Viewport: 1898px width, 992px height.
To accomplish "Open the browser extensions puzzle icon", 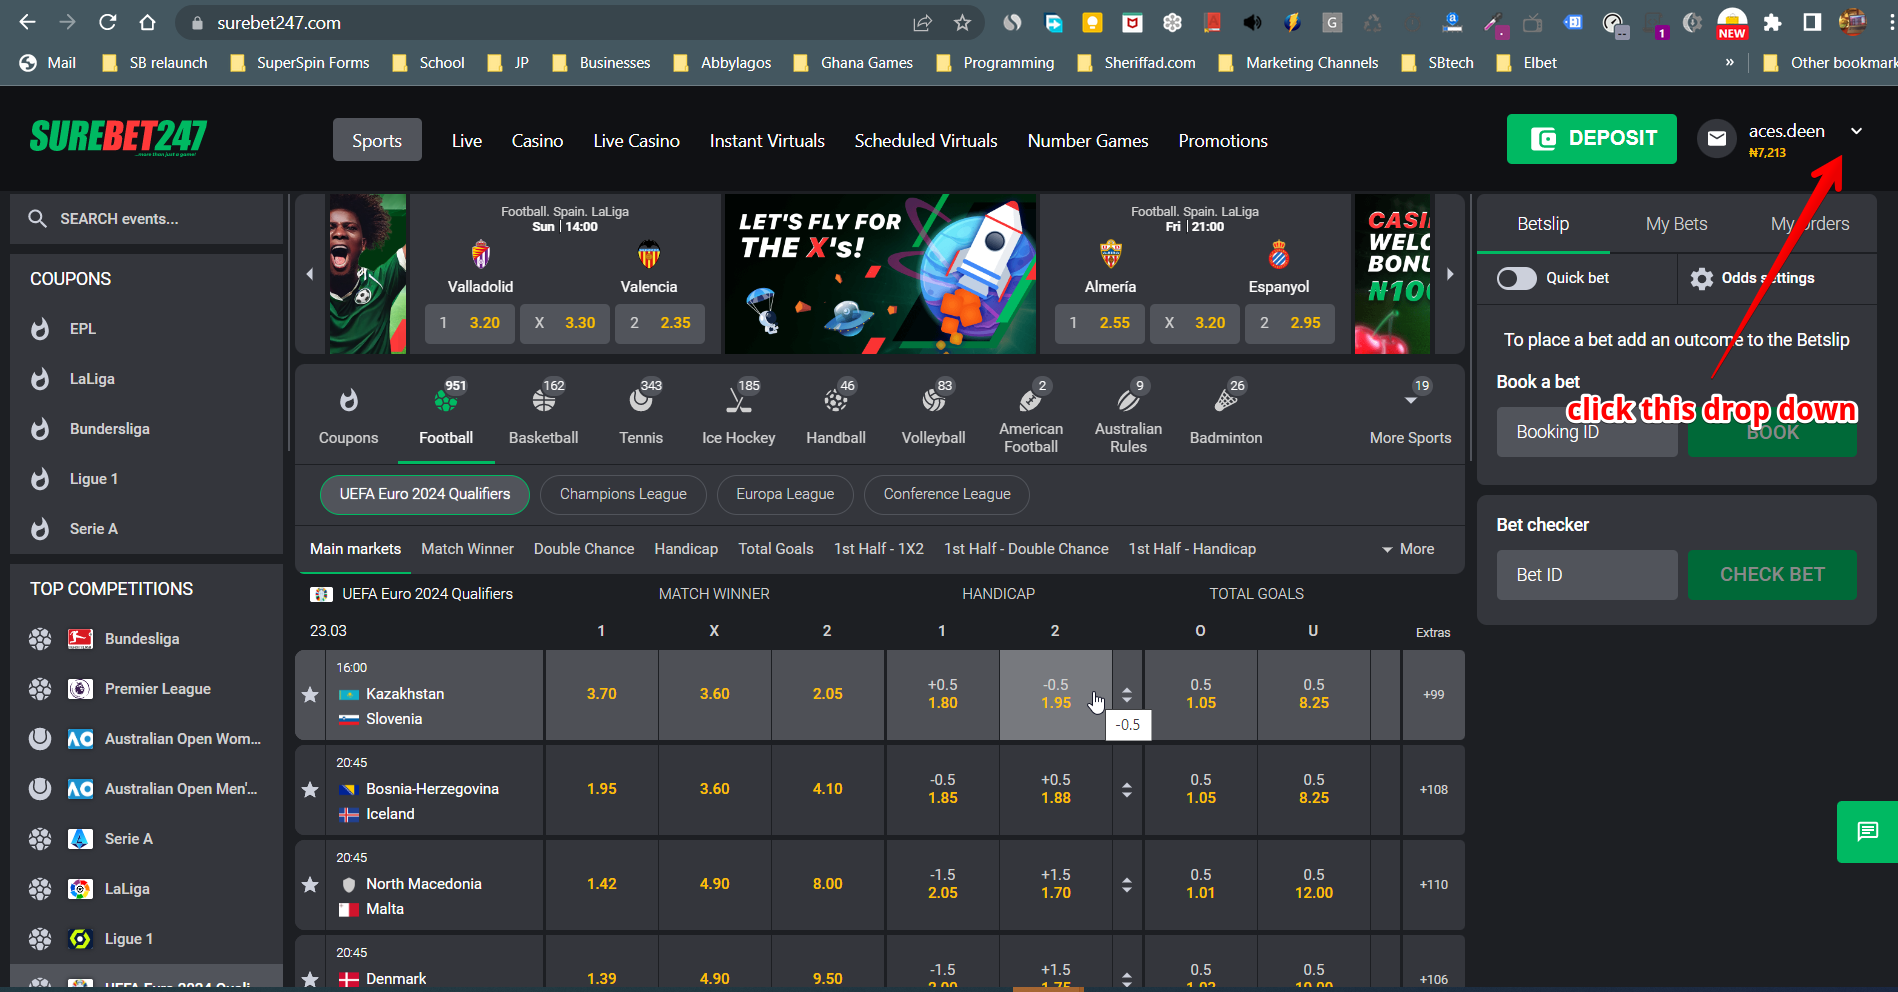I will (x=1772, y=22).
